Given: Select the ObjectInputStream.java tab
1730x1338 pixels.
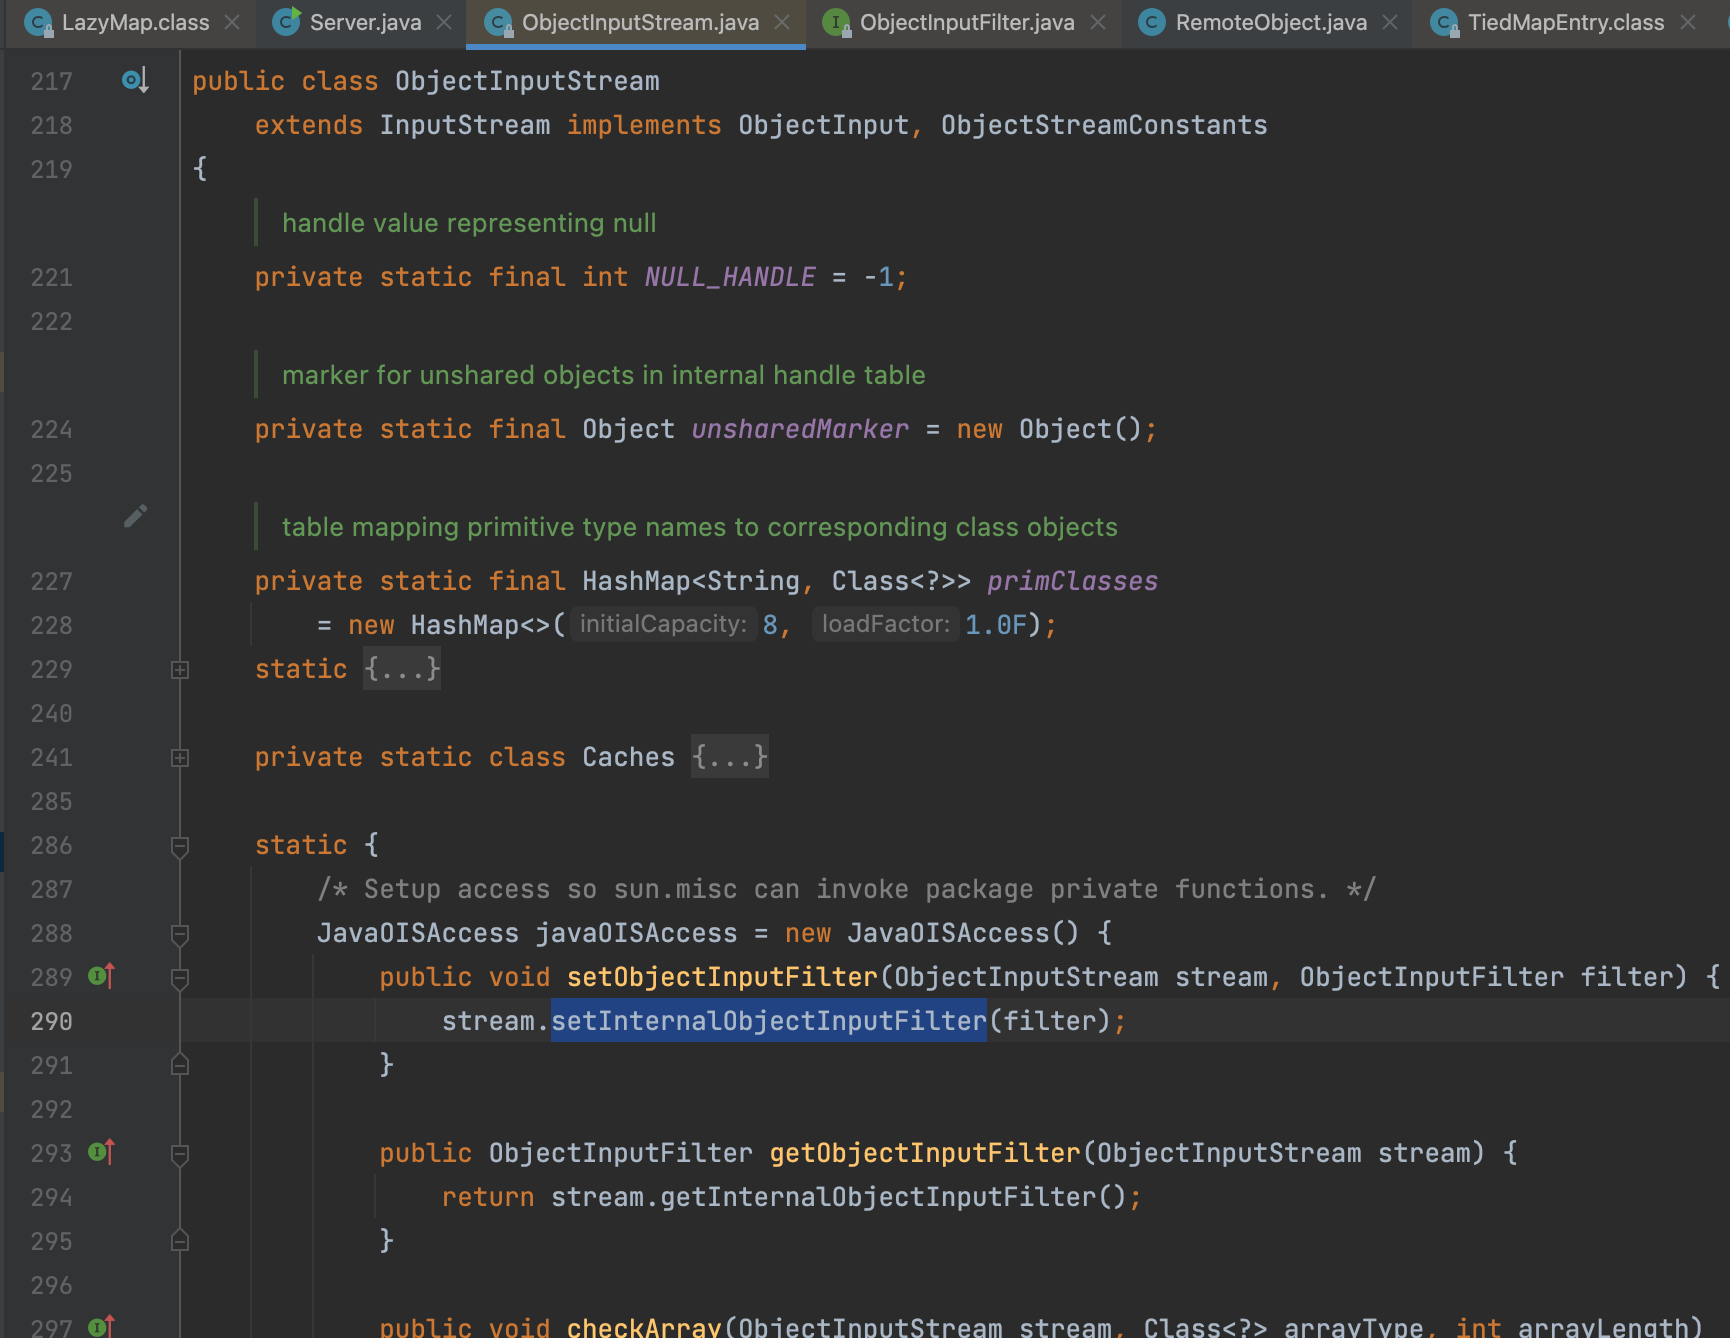Looking at the screenshot, I should [x=640, y=22].
